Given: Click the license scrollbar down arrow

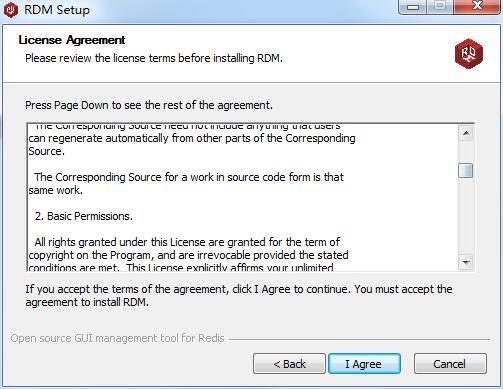Looking at the screenshot, I should [466, 262].
